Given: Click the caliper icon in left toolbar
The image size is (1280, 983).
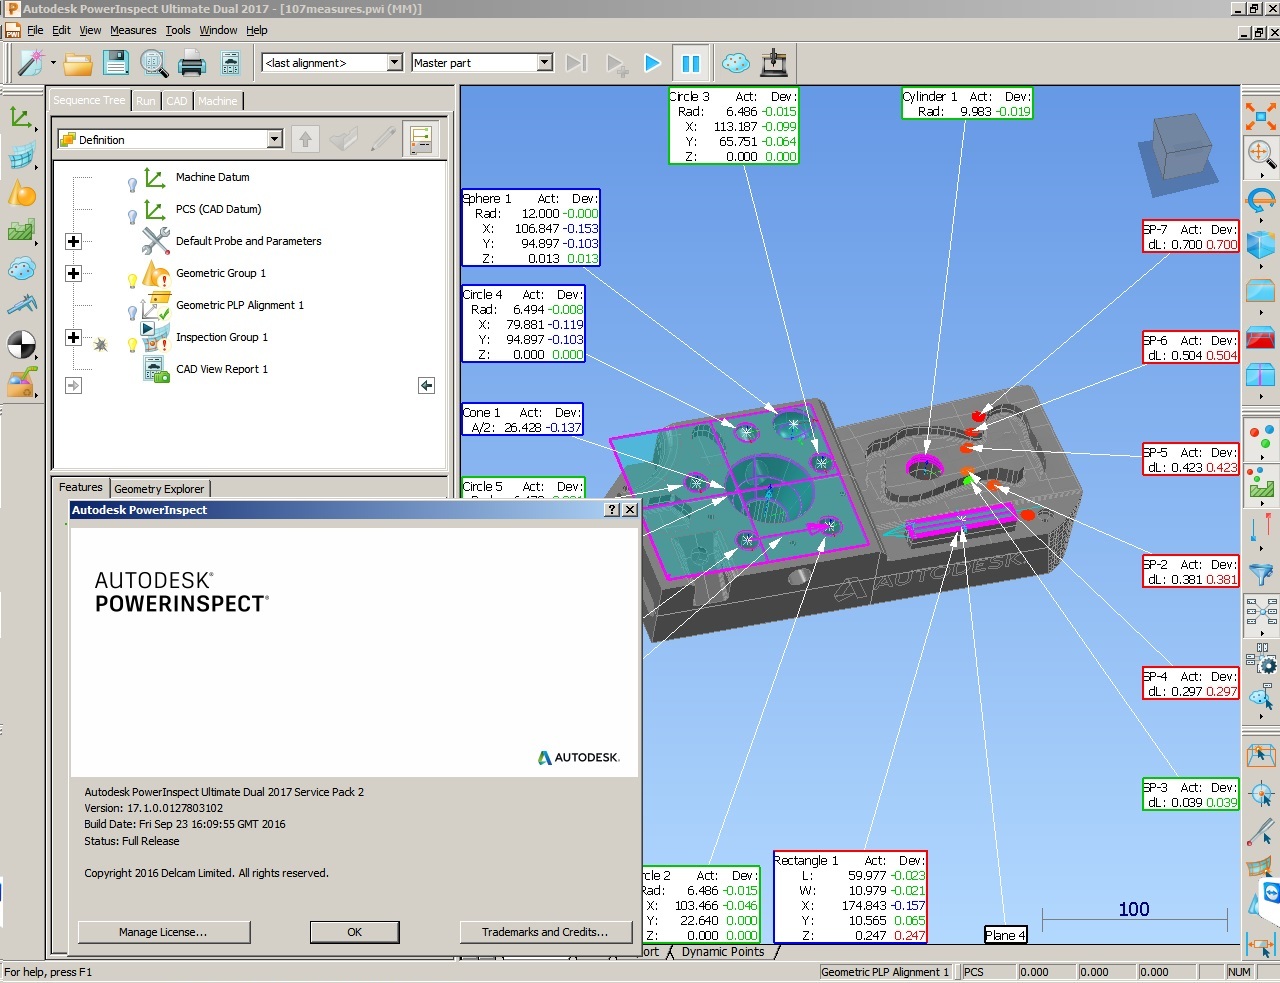Looking at the screenshot, I should point(21,305).
